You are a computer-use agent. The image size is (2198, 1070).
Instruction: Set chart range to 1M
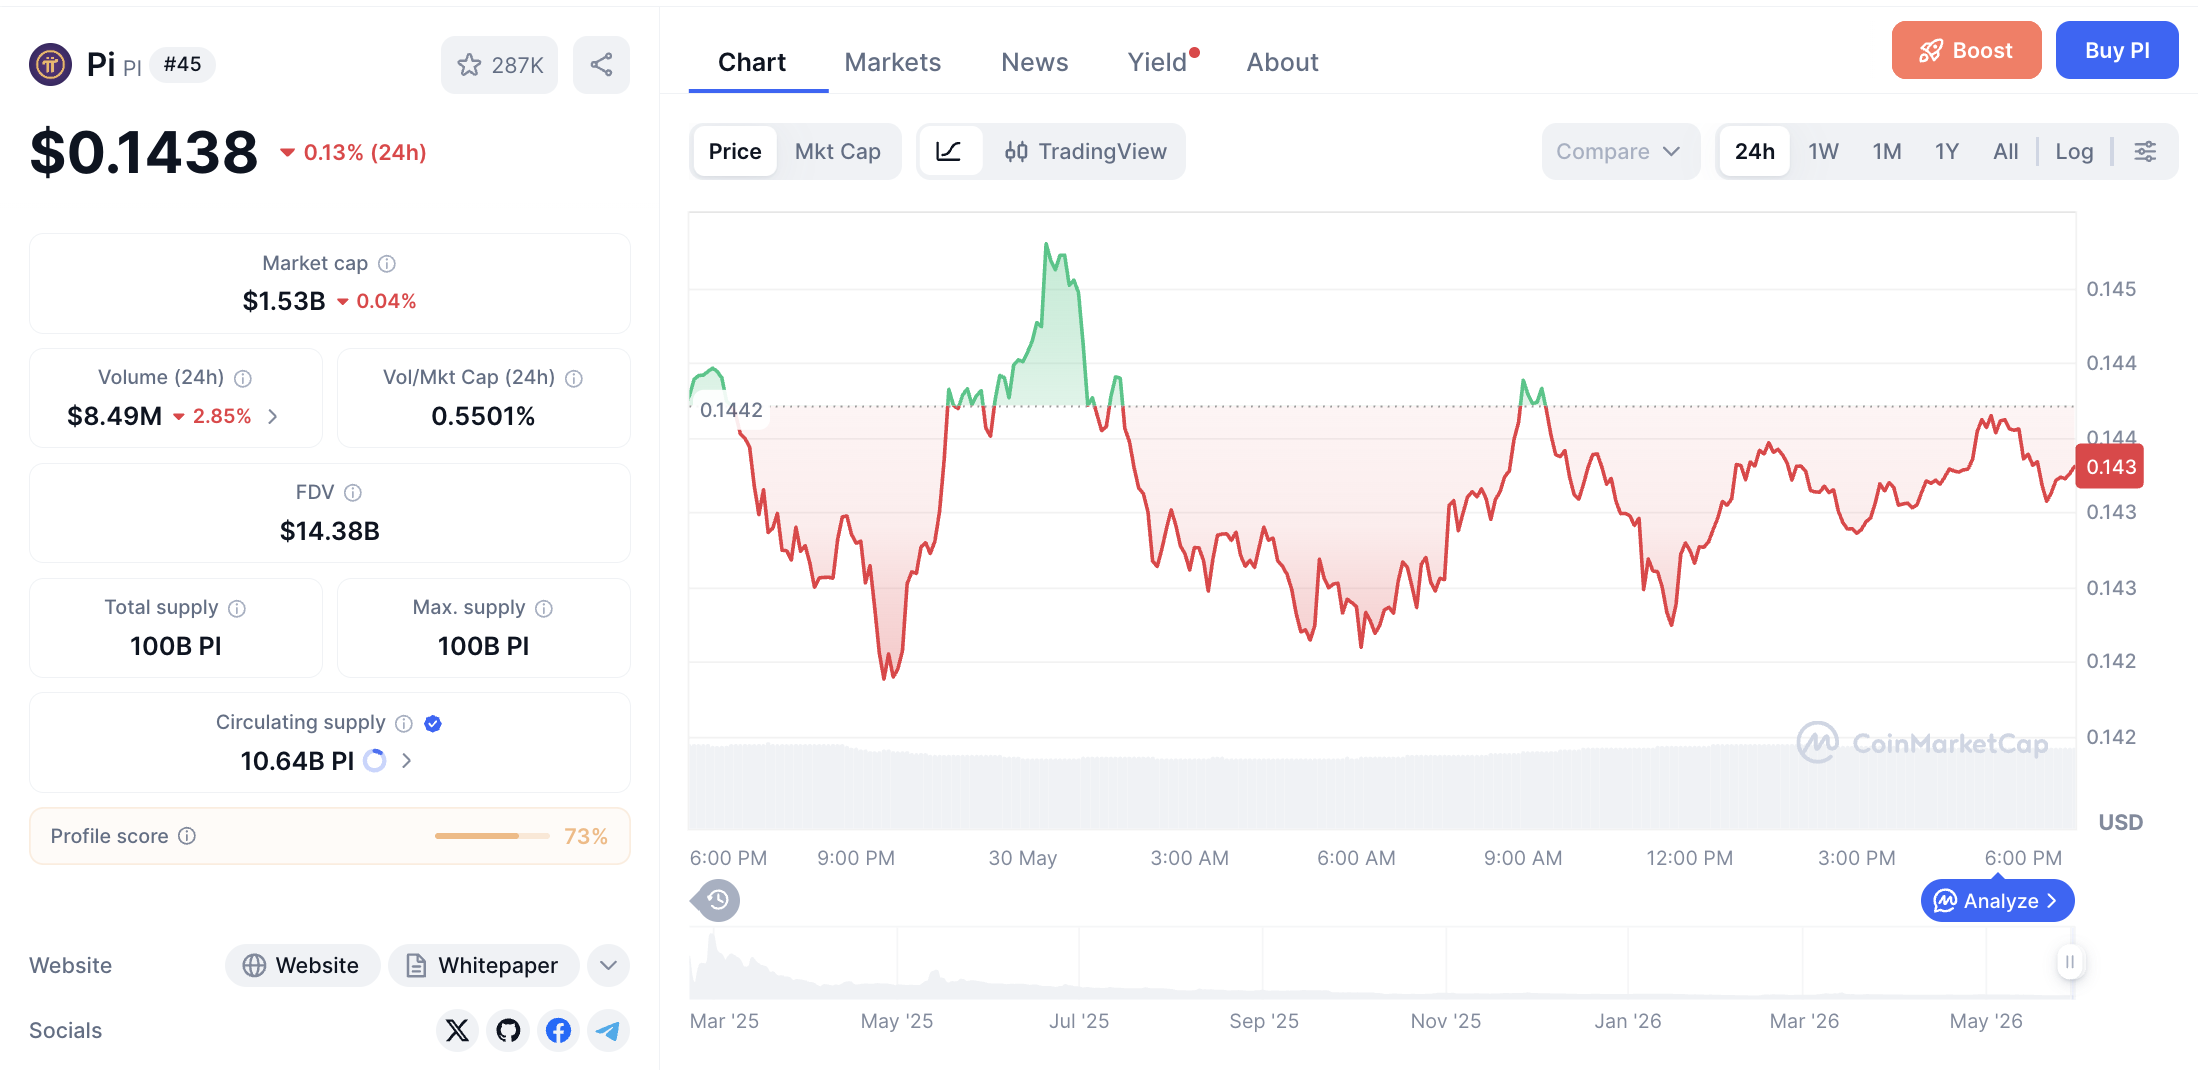coord(1887,151)
